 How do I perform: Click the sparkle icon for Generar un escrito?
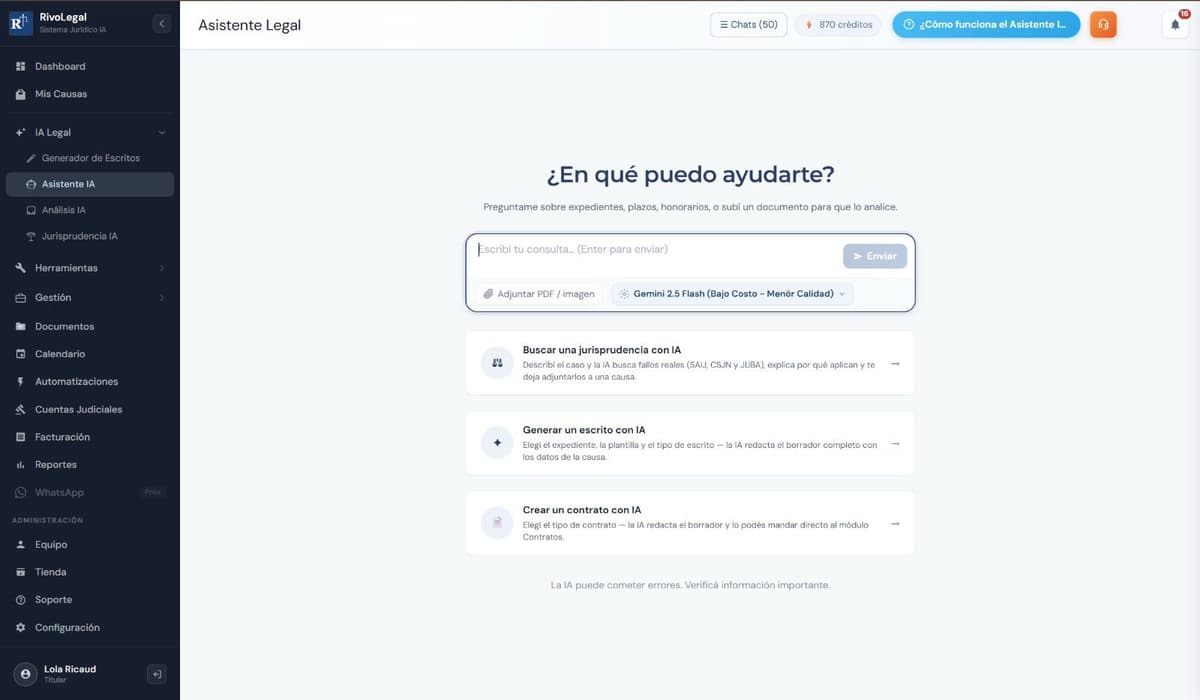click(497, 443)
